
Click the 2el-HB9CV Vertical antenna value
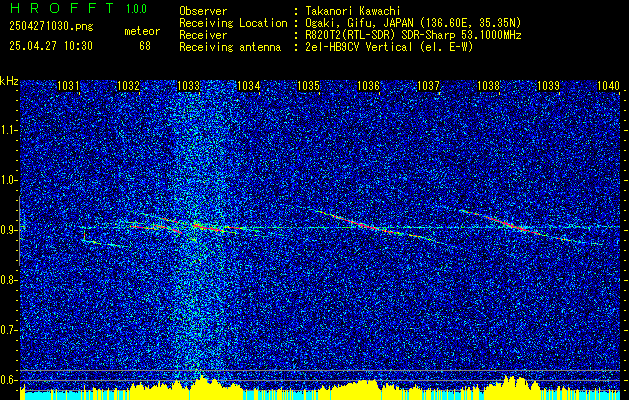389,47
